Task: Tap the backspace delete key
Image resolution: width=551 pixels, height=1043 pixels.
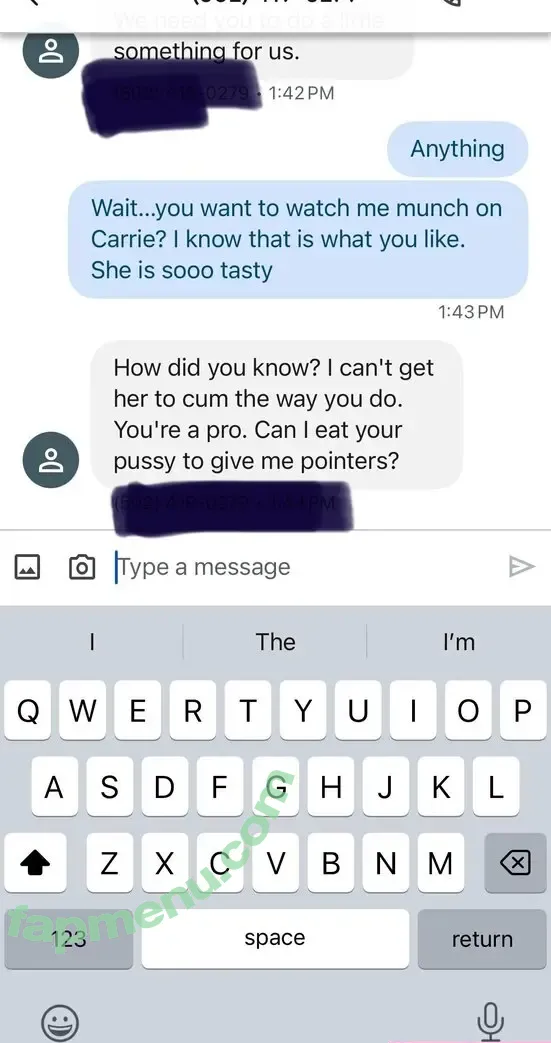Action: pyautogui.click(x=515, y=863)
